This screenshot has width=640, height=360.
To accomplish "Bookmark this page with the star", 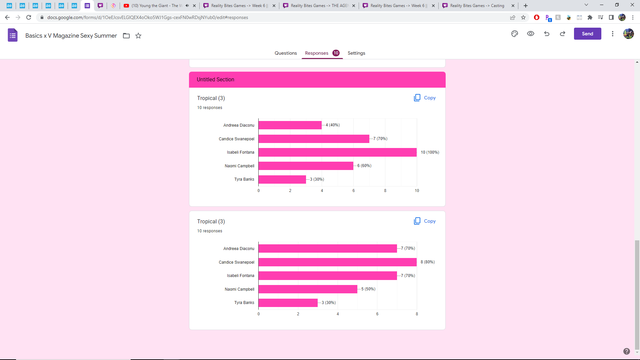I will point(523,18).
